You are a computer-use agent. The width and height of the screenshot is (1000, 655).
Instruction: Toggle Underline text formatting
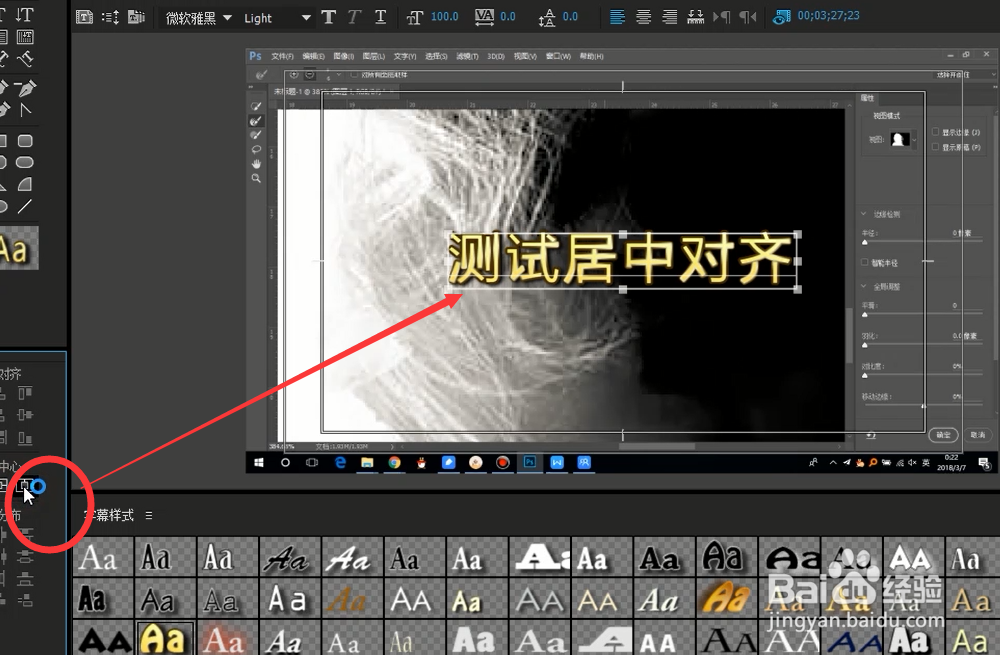(380, 17)
